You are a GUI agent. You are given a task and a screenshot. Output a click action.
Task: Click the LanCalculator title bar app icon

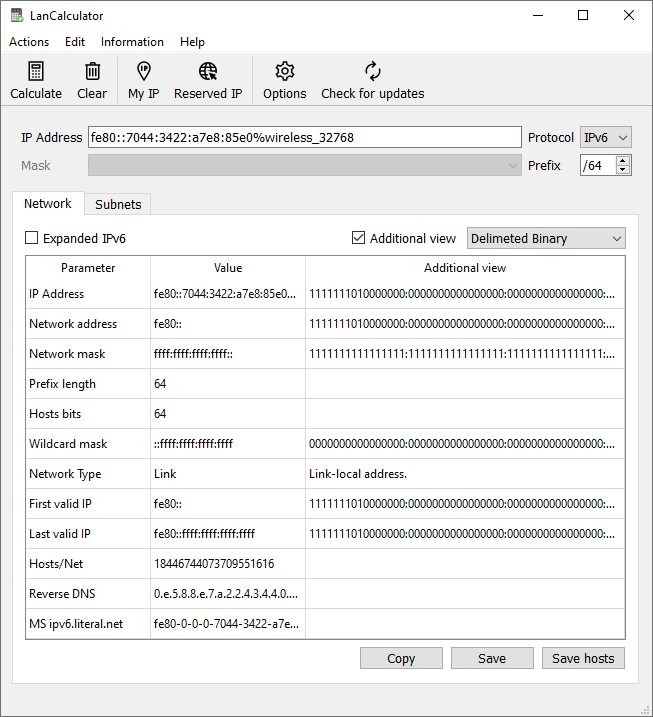[x=17, y=16]
